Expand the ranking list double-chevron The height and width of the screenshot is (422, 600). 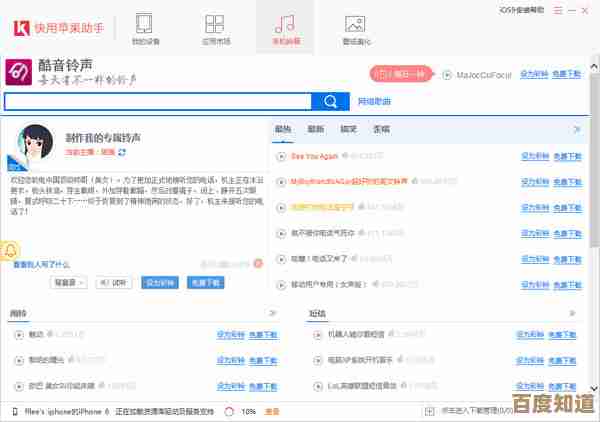(576, 129)
